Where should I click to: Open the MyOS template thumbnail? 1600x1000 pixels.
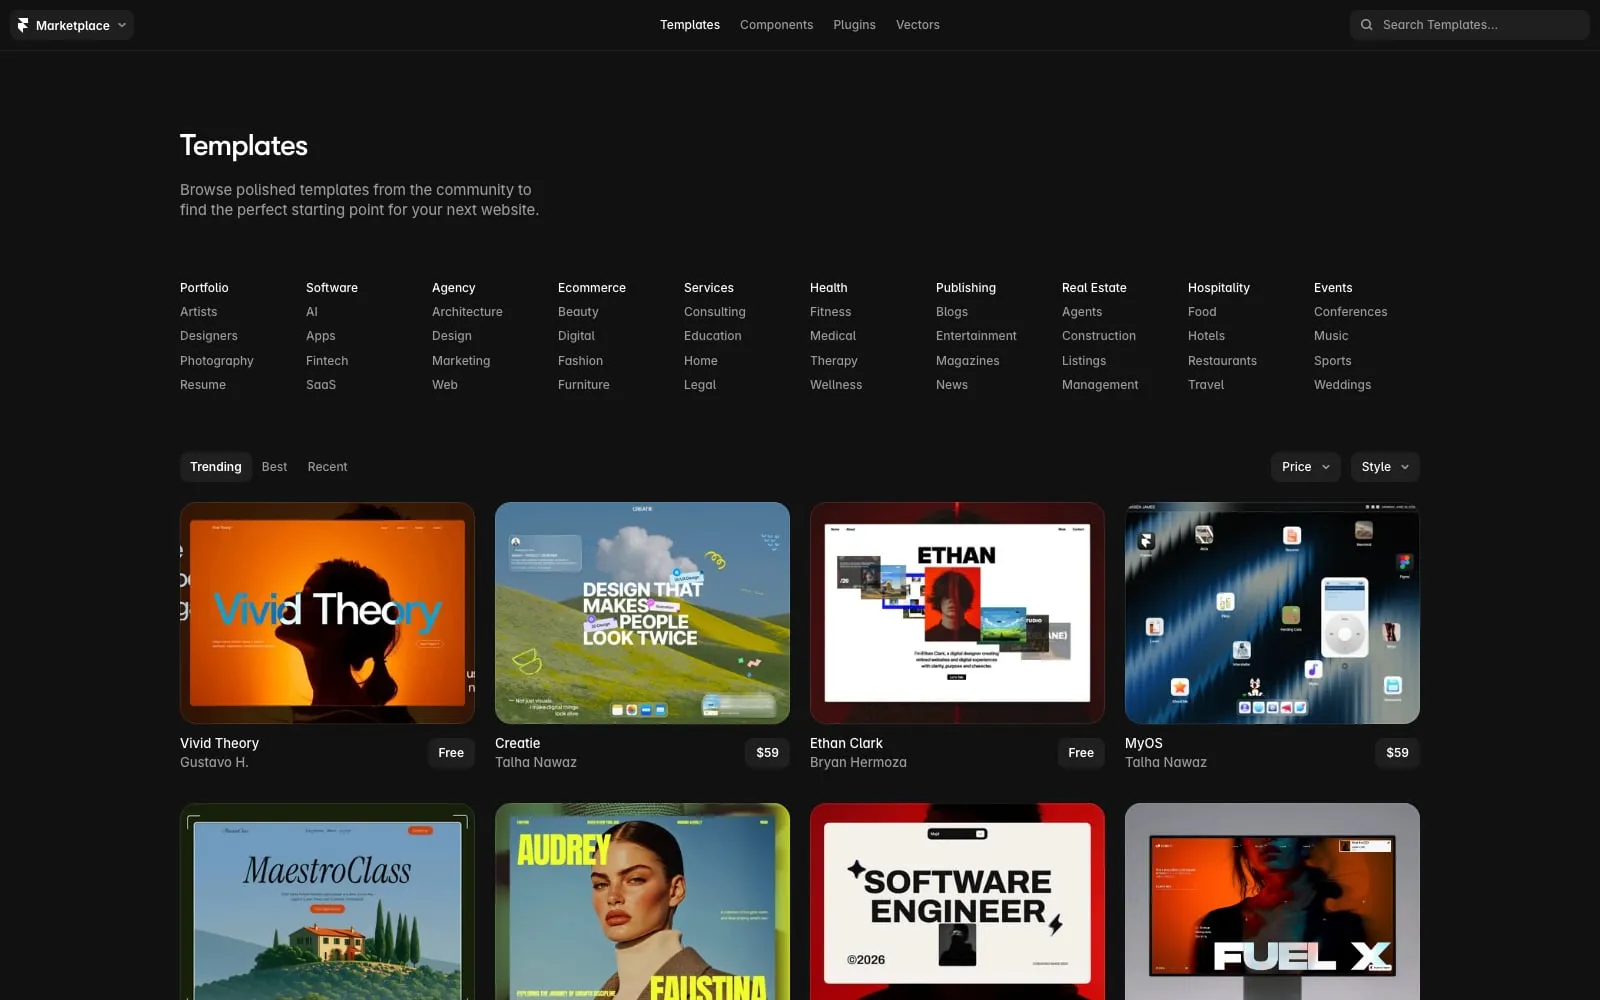tap(1272, 613)
